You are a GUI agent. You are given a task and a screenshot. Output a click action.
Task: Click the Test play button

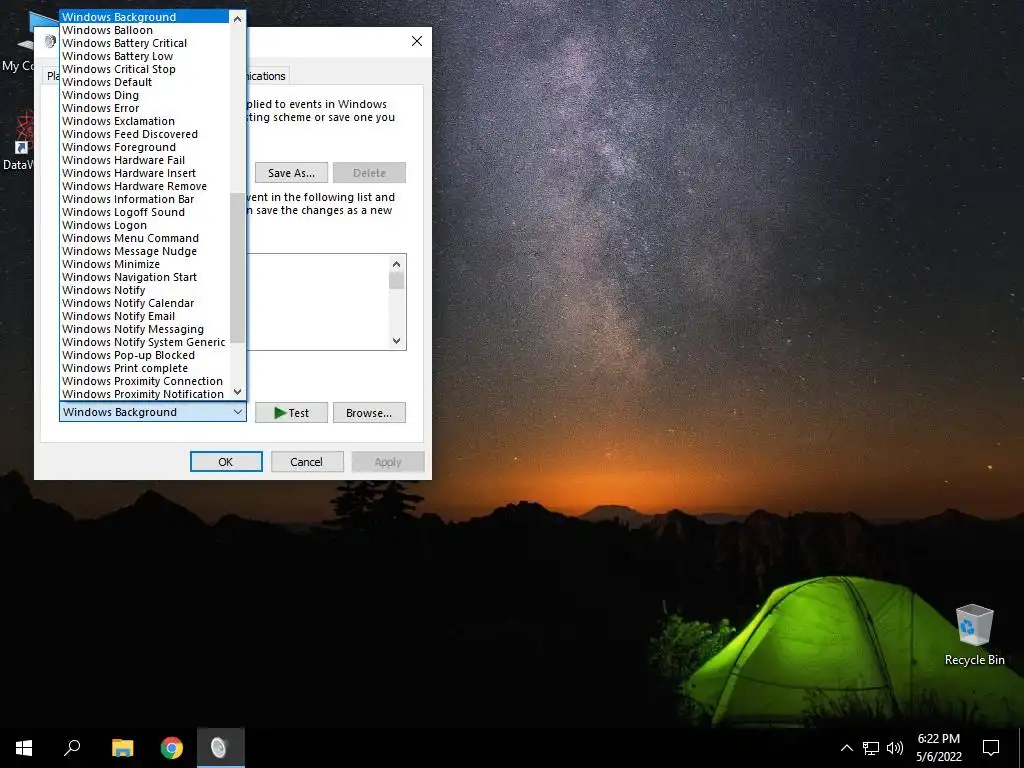pyautogui.click(x=291, y=413)
